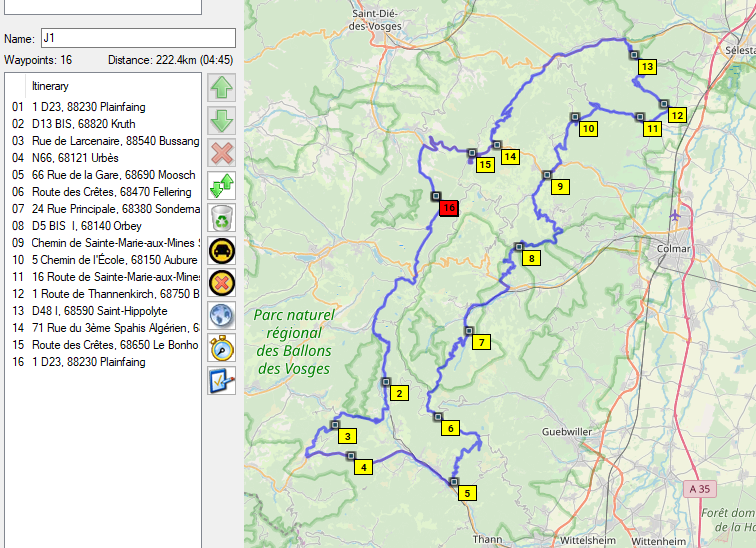
Task: Click the yellow car icon
Action: coord(221,251)
